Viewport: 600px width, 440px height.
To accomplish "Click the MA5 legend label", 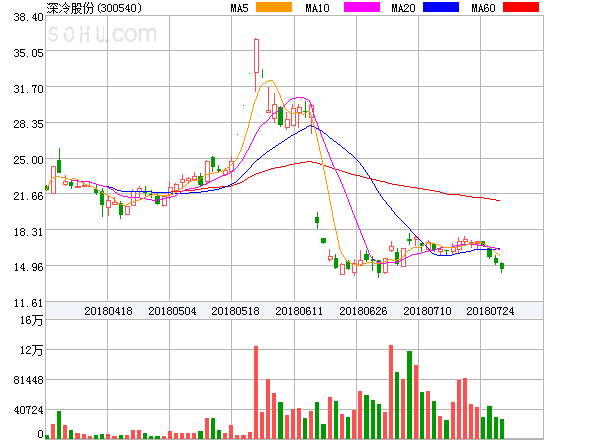I will pos(239,8).
